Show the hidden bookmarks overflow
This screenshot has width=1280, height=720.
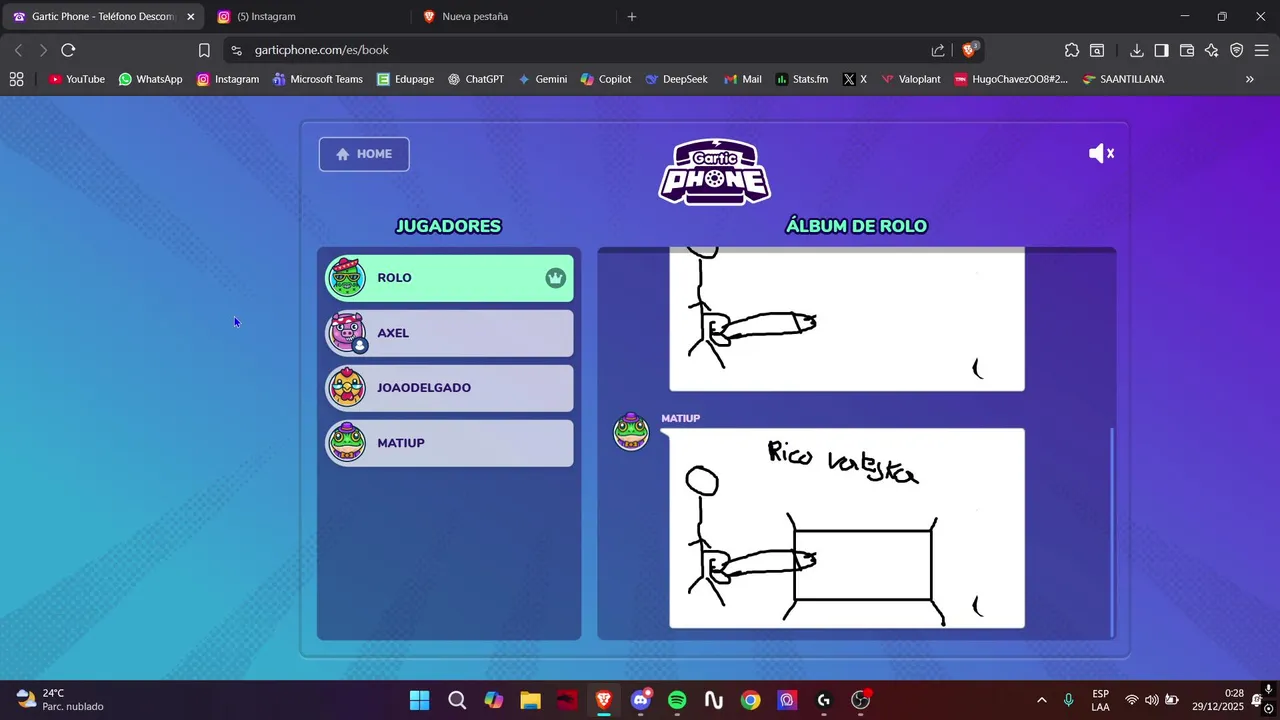[1249, 79]
